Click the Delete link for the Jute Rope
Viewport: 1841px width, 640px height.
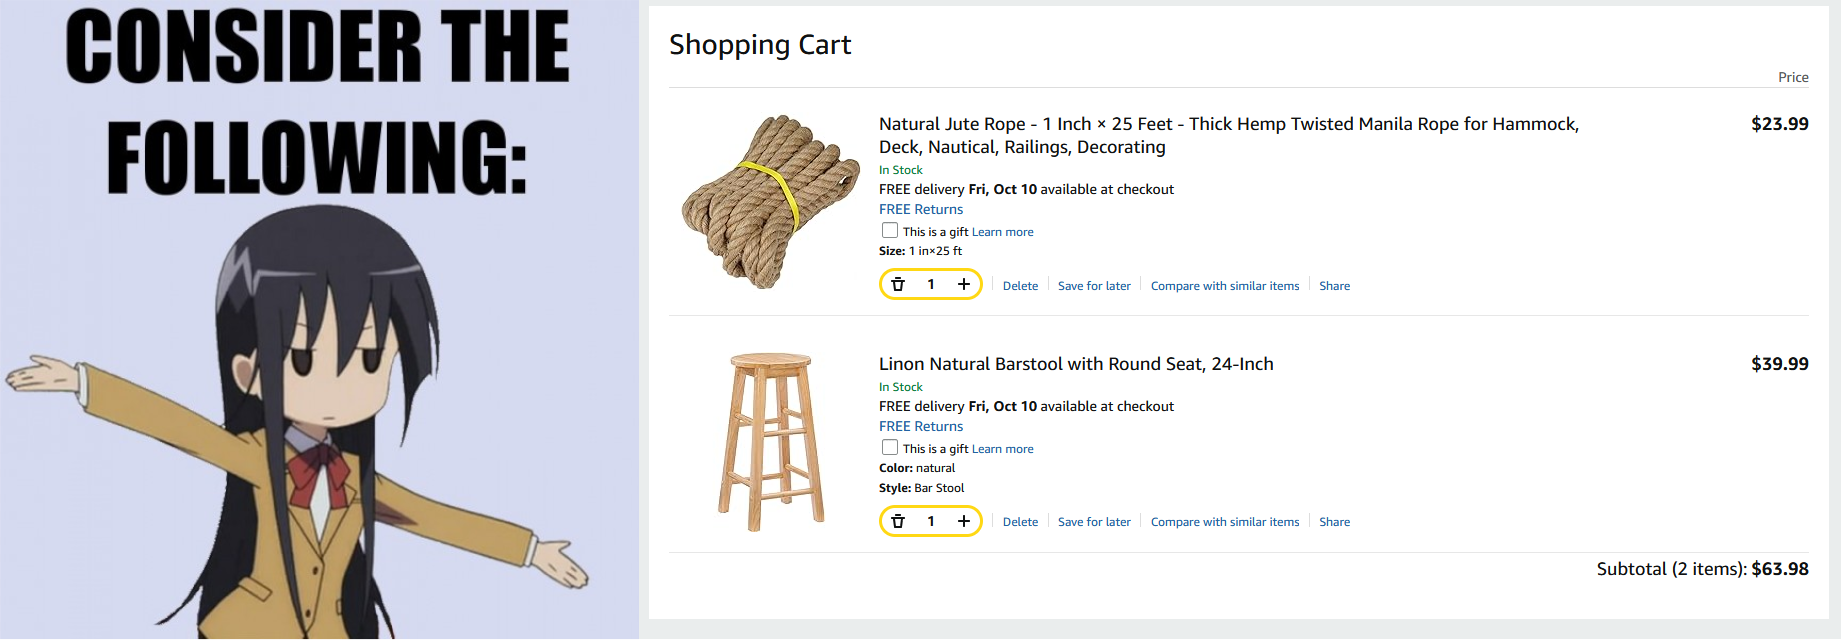[x=1020, y=286]
